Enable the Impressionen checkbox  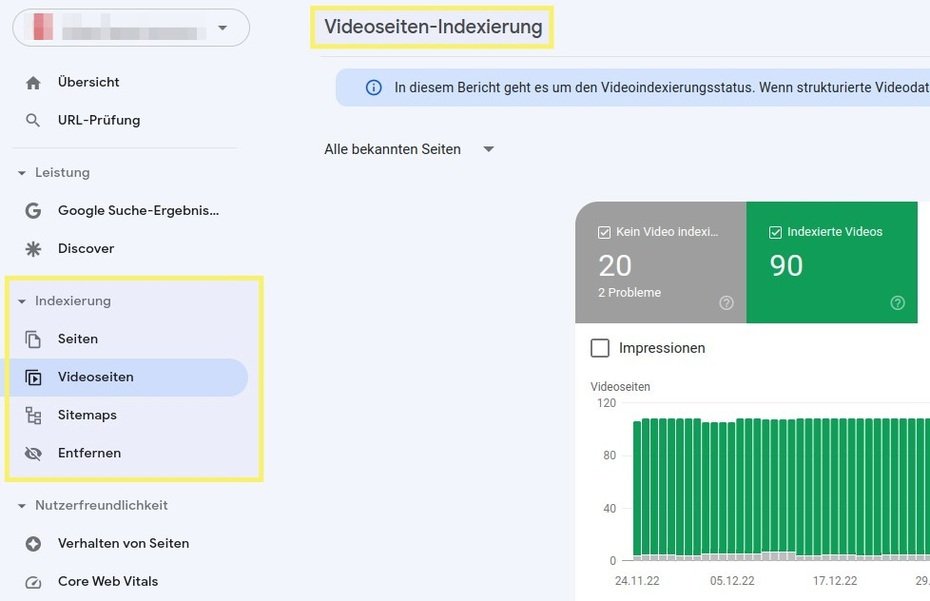coord(600,348)
